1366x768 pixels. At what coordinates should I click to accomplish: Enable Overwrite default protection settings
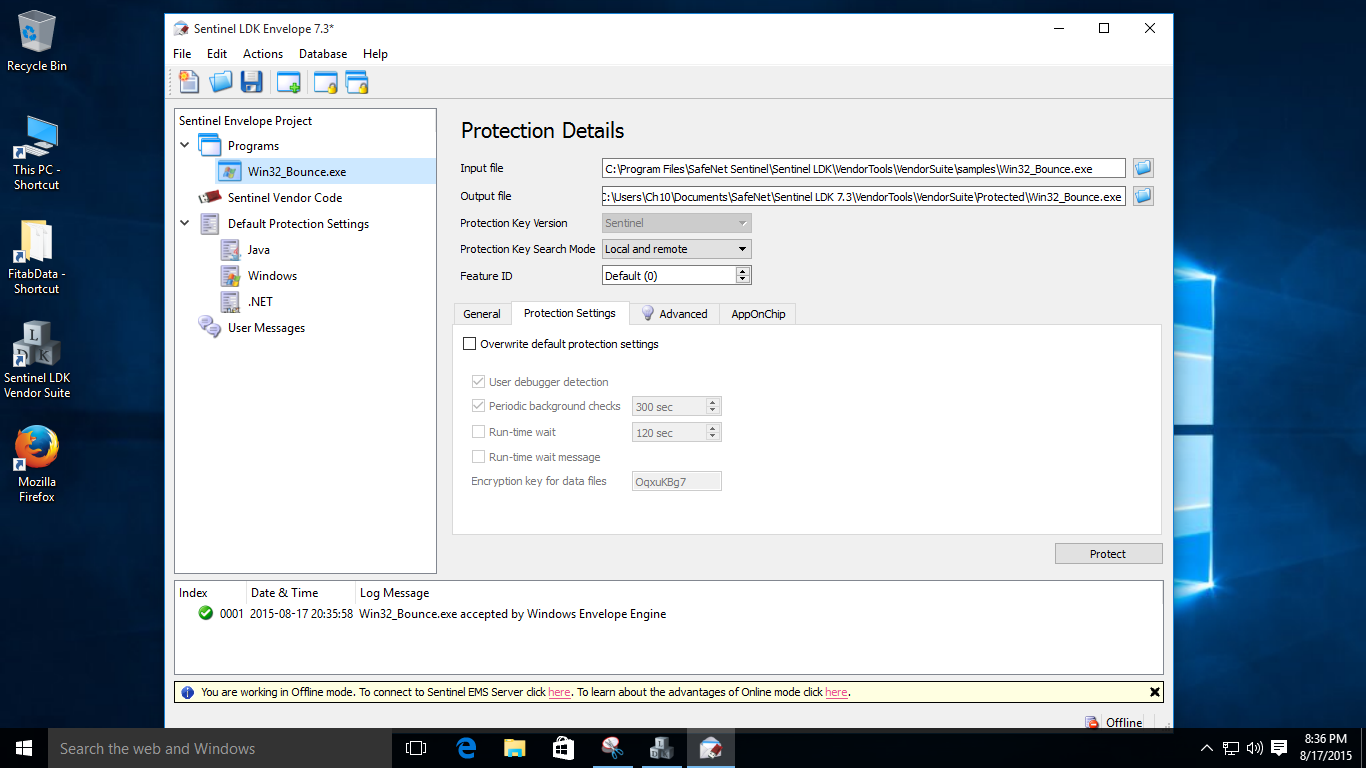[469, 344]
